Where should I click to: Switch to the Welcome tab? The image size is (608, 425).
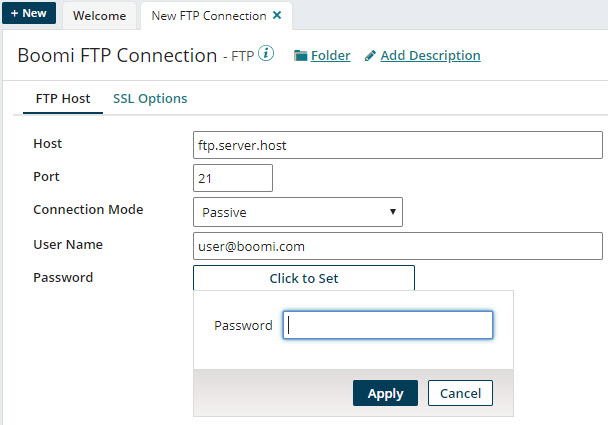click(99, 16)
